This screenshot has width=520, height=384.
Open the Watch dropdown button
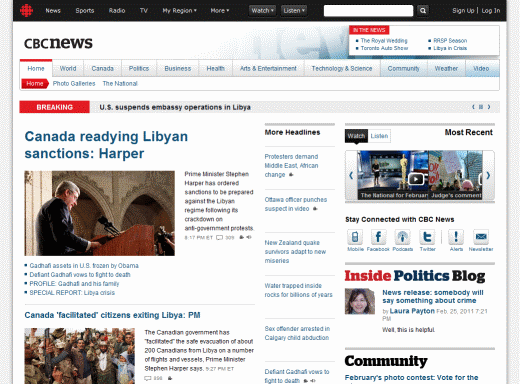(262, 11)
